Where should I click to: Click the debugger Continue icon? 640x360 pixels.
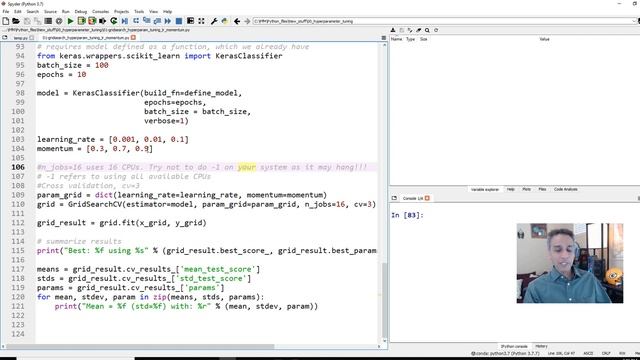coord(168,21)
